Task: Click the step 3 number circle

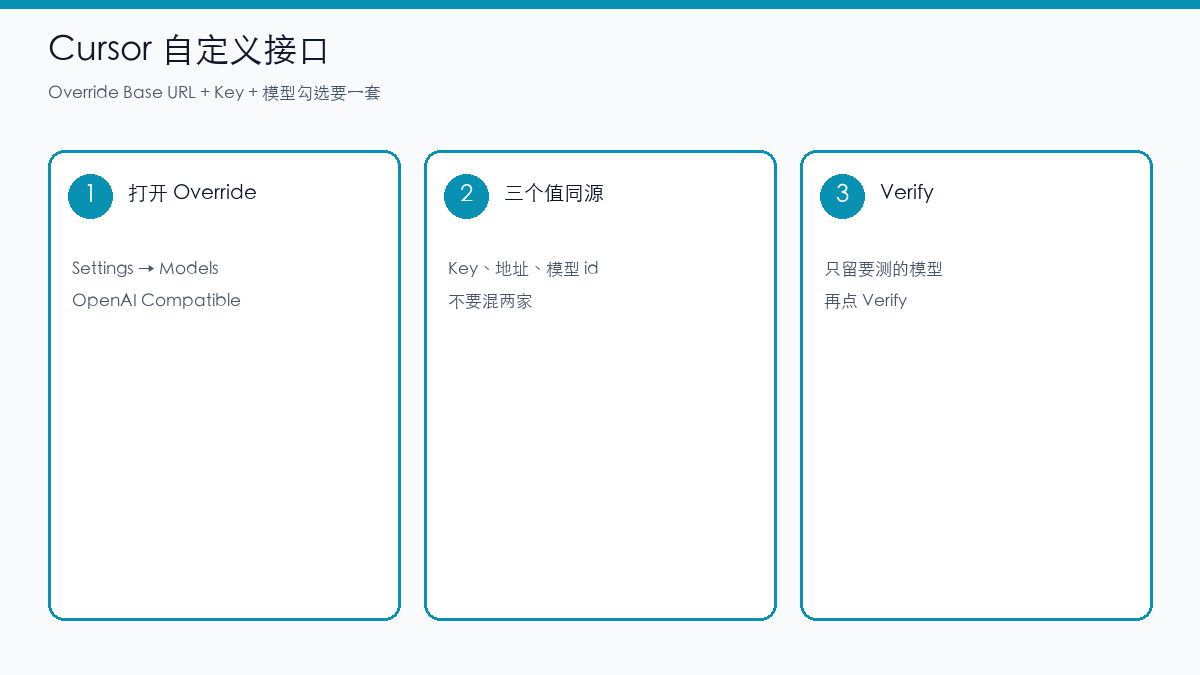Action: tap(842, 195)
